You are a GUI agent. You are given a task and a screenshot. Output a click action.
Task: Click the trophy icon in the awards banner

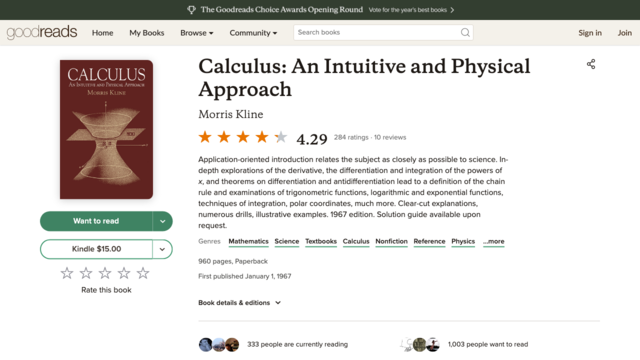pos(191,10)
